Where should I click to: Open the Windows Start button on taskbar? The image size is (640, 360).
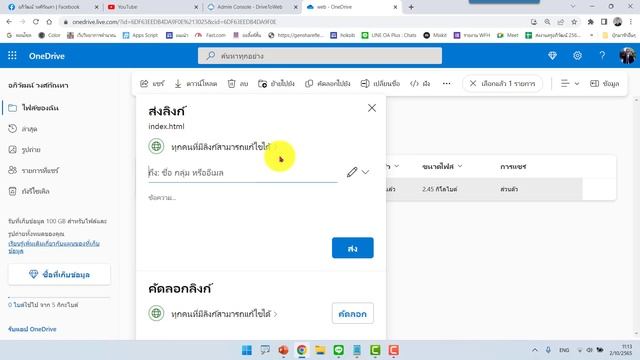tap(247, 350)
